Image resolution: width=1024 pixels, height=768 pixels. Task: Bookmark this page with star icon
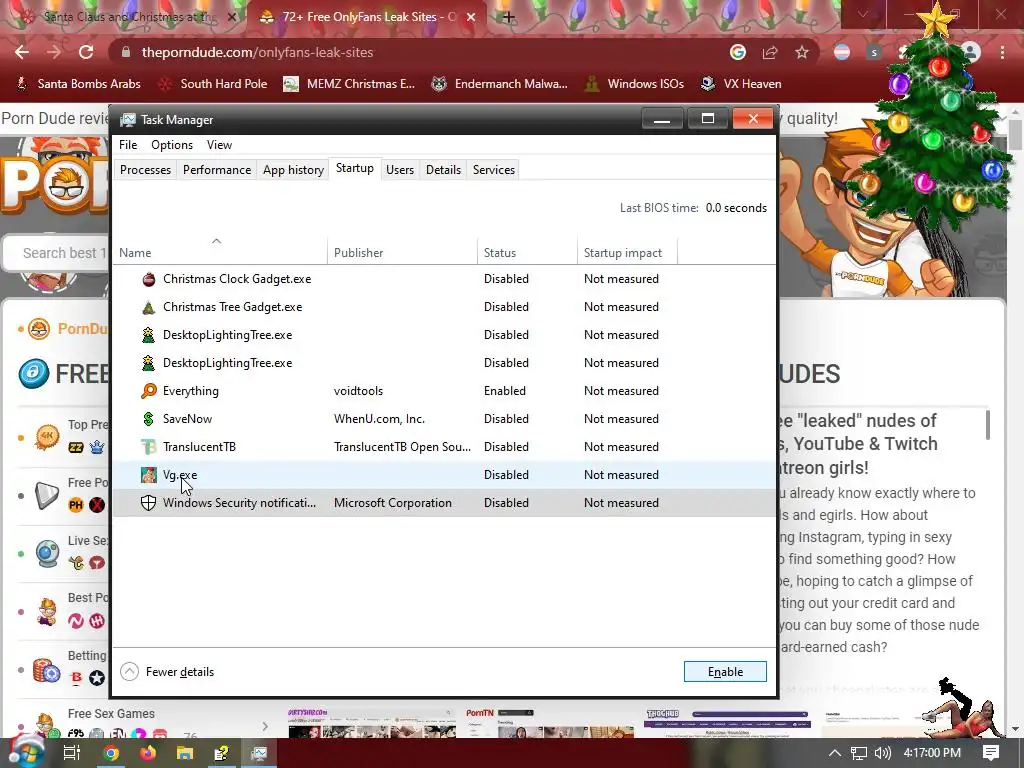click(802, 52)
